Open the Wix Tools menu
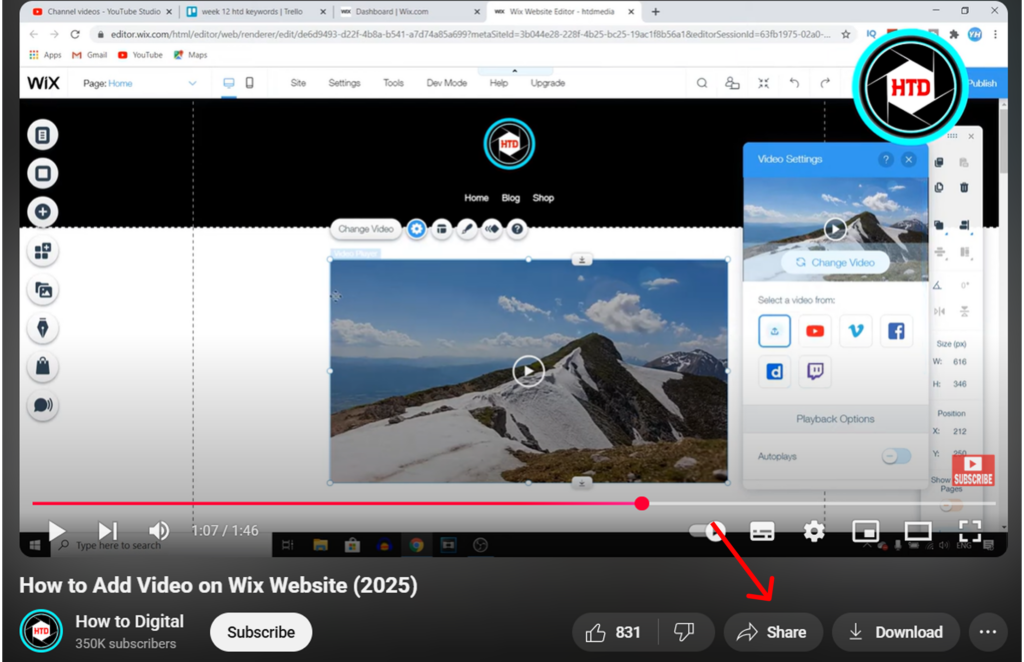 click(393, 83)
